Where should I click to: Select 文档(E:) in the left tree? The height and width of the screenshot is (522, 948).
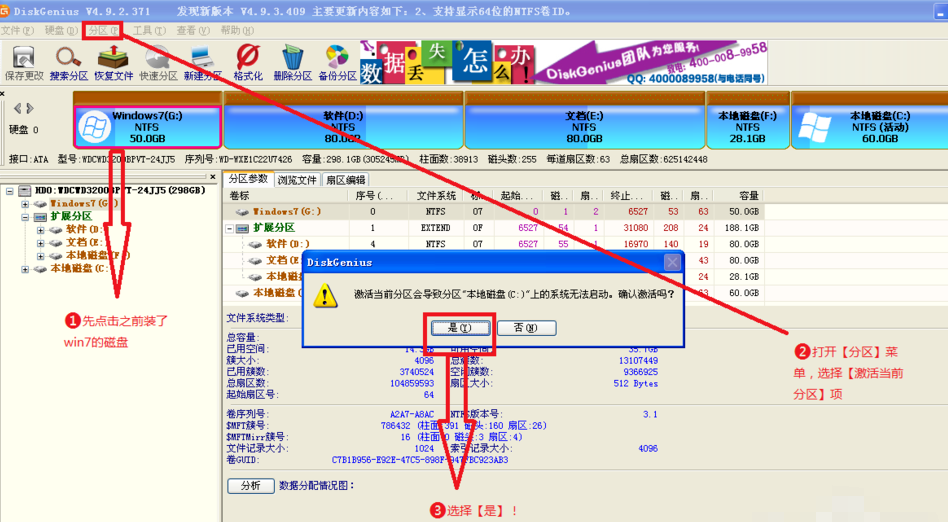coord(85,243)
